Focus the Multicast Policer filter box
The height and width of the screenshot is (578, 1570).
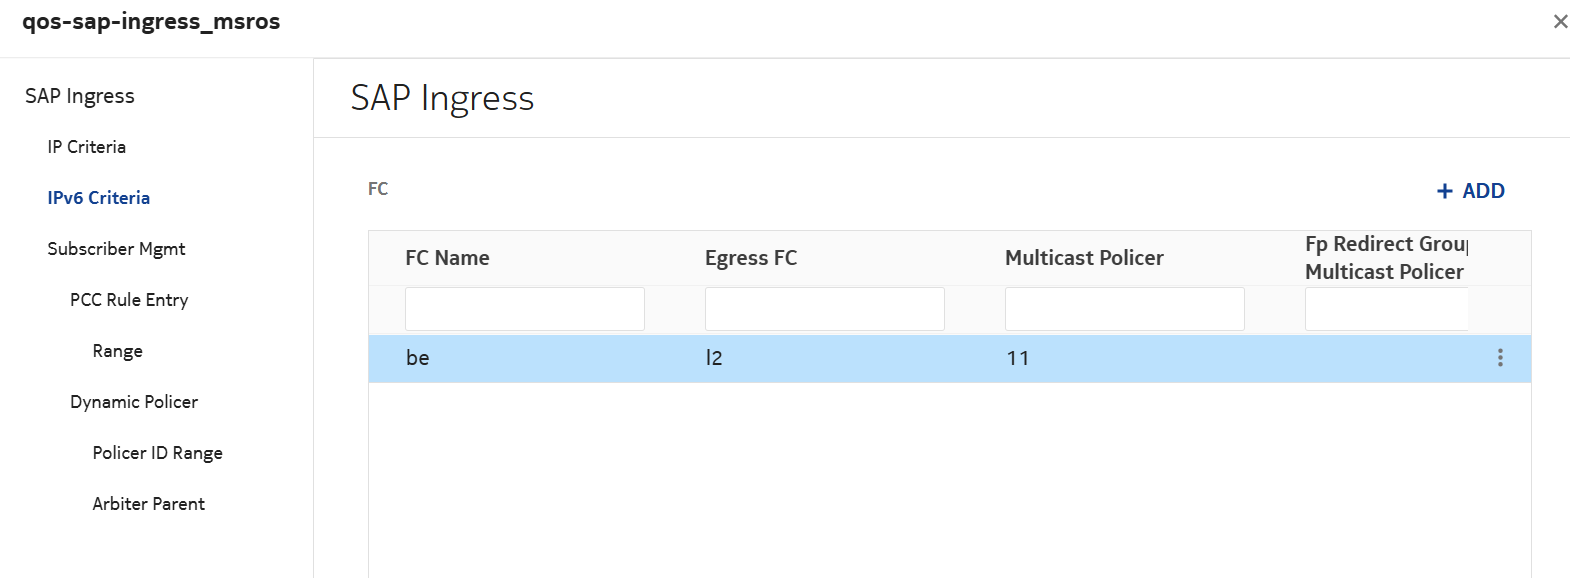[x=1124, y=309]
